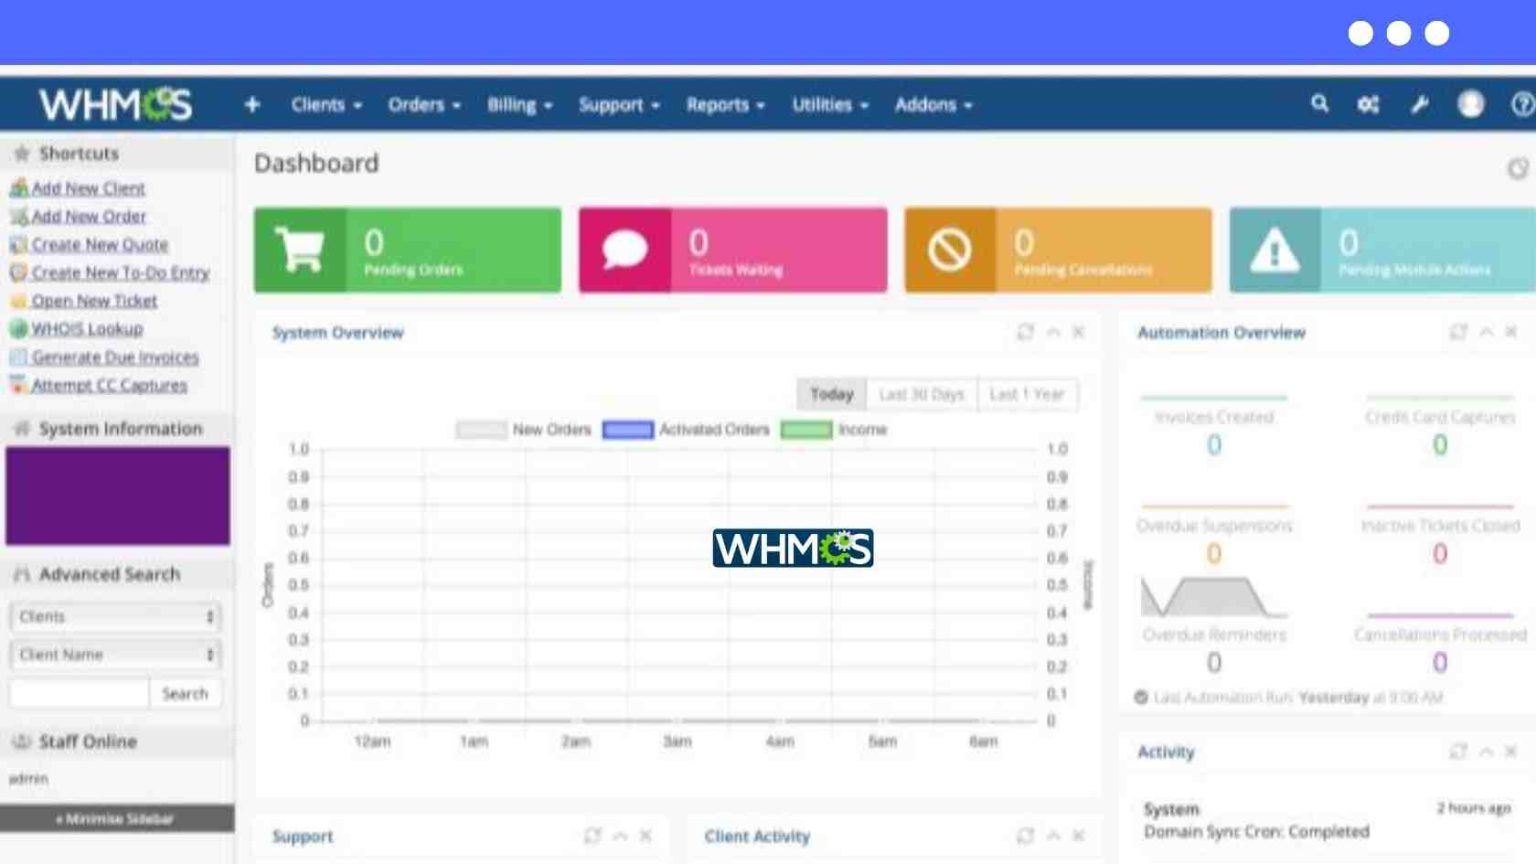Click the Cancellations Processed count
Image resolution: width=1536 pixels, height=864 pixels.
pos(1440,662)
